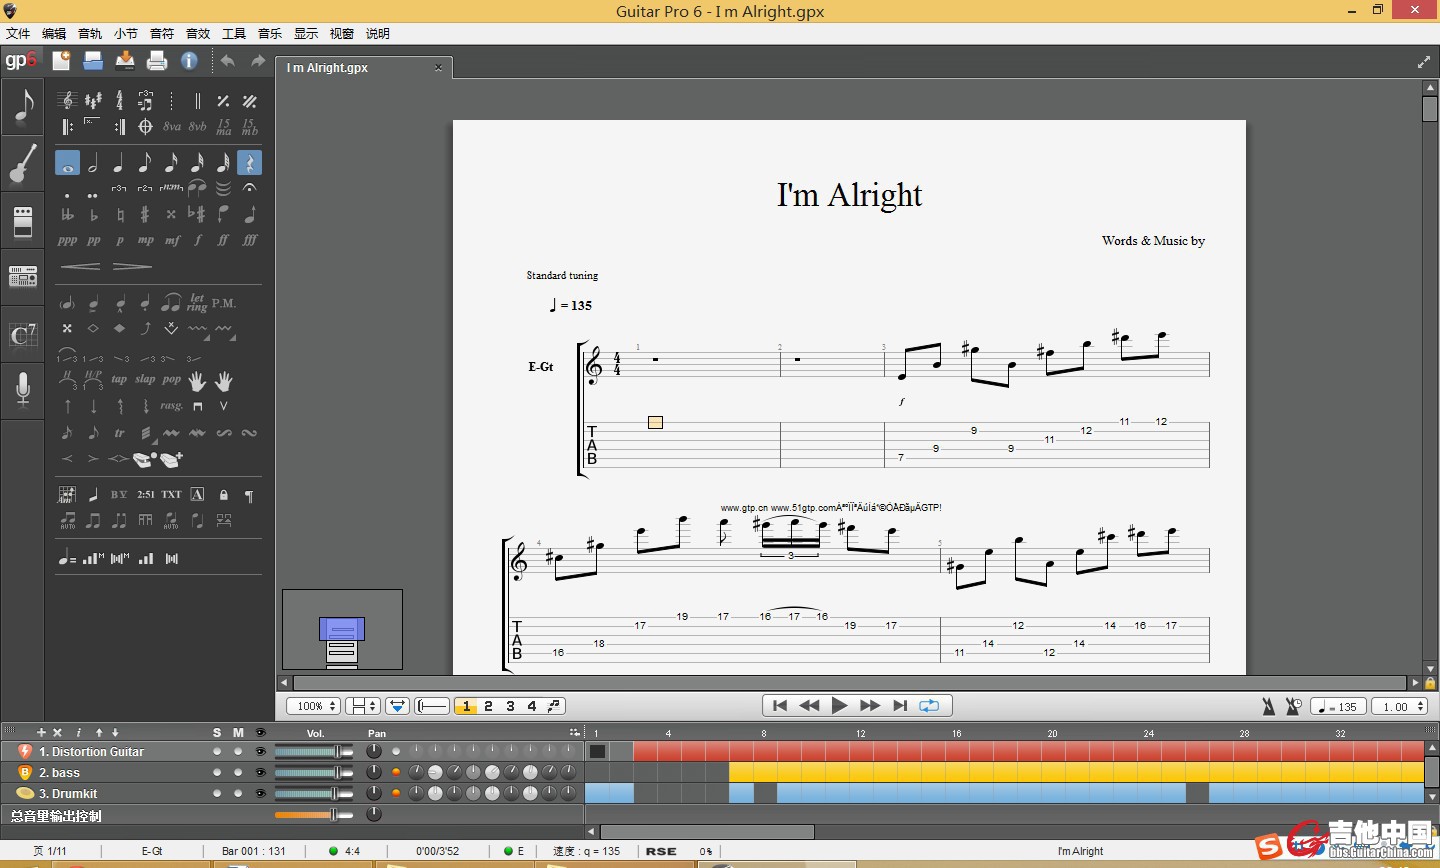The width and height of the screenshot is (1440, 868).
Task: Open the 音轨 menu
Action: tap(90, 34)
